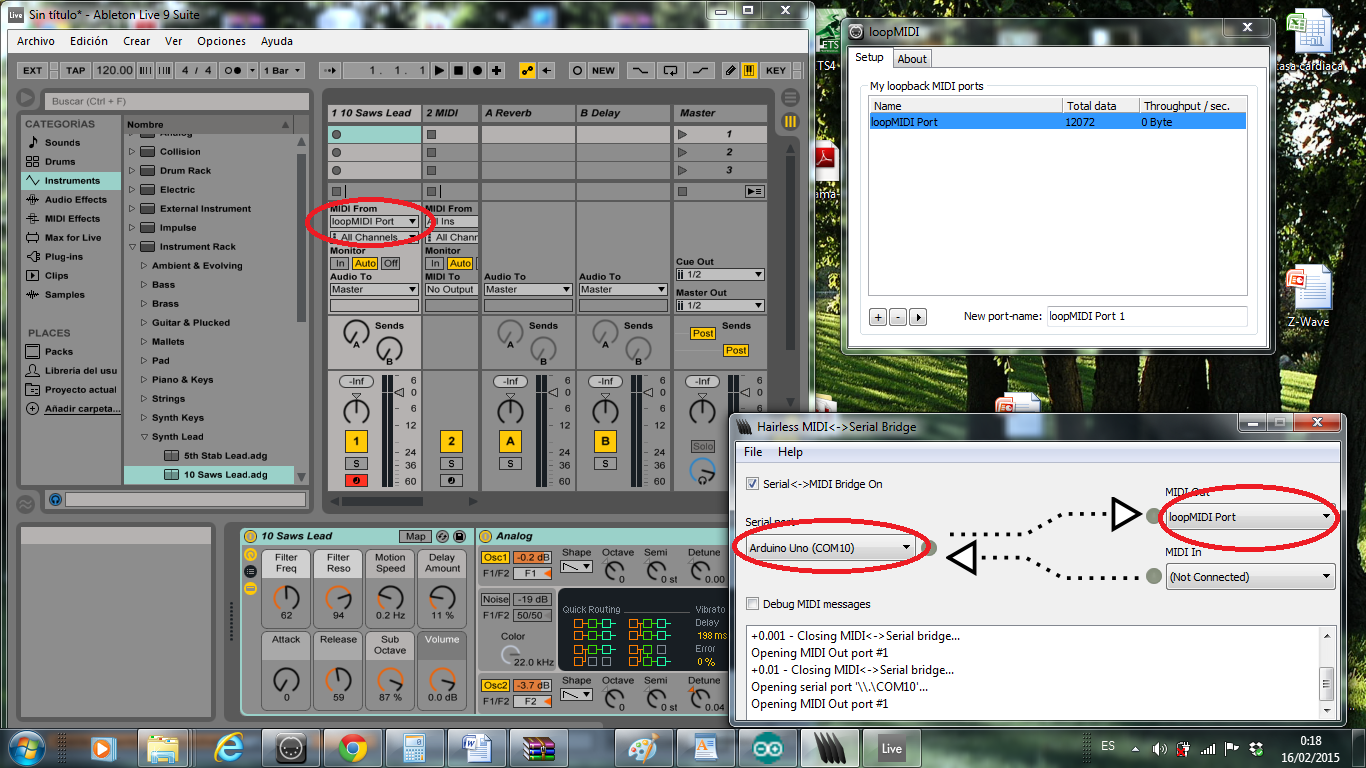
Task: Expand the Drum Rack folder
Action: click(131, 171)
